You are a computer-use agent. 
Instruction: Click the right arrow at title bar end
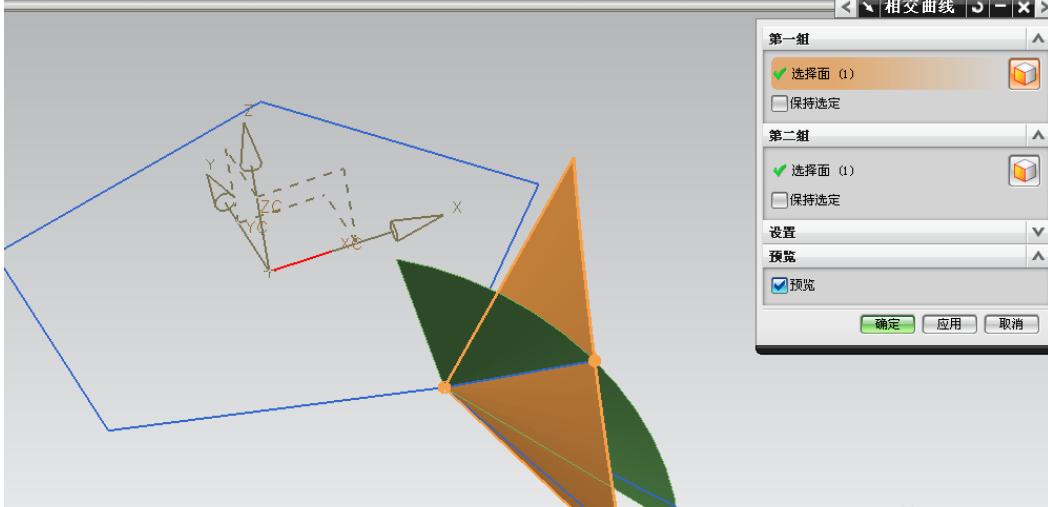(1043, 9)
